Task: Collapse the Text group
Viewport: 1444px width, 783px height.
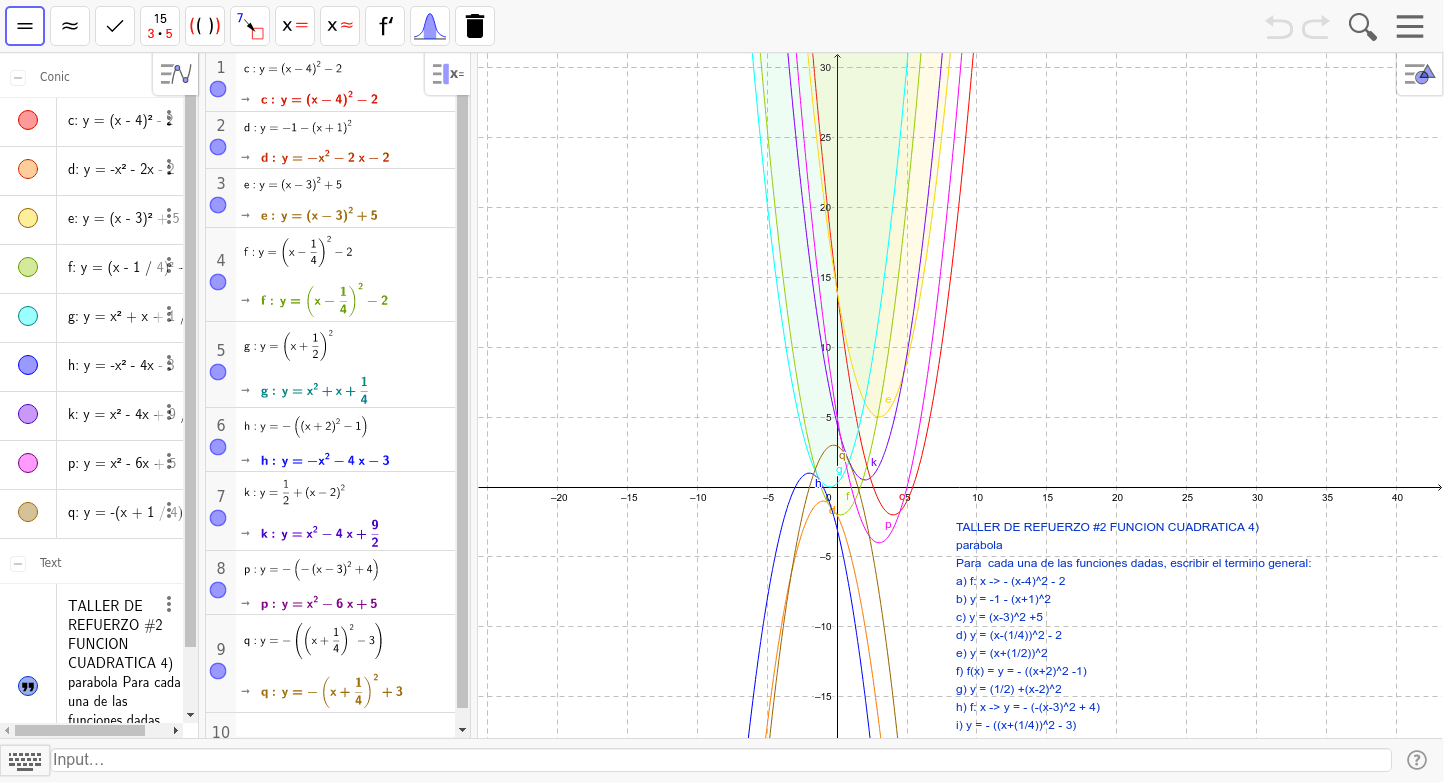Action: (18, 563)
